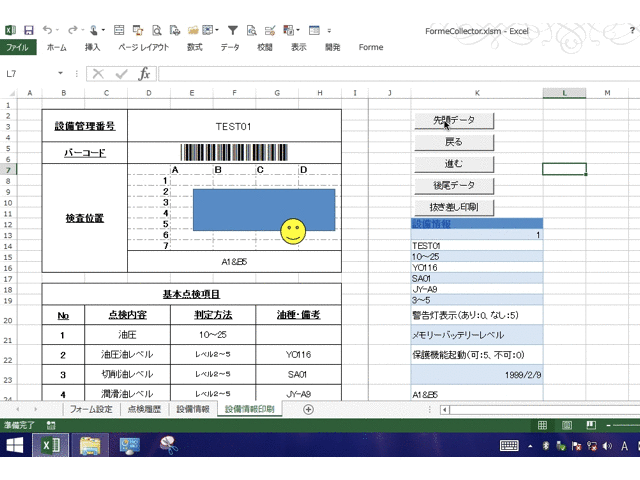
Task: Click the Windows Start button
Action: (x=15, y=445)
